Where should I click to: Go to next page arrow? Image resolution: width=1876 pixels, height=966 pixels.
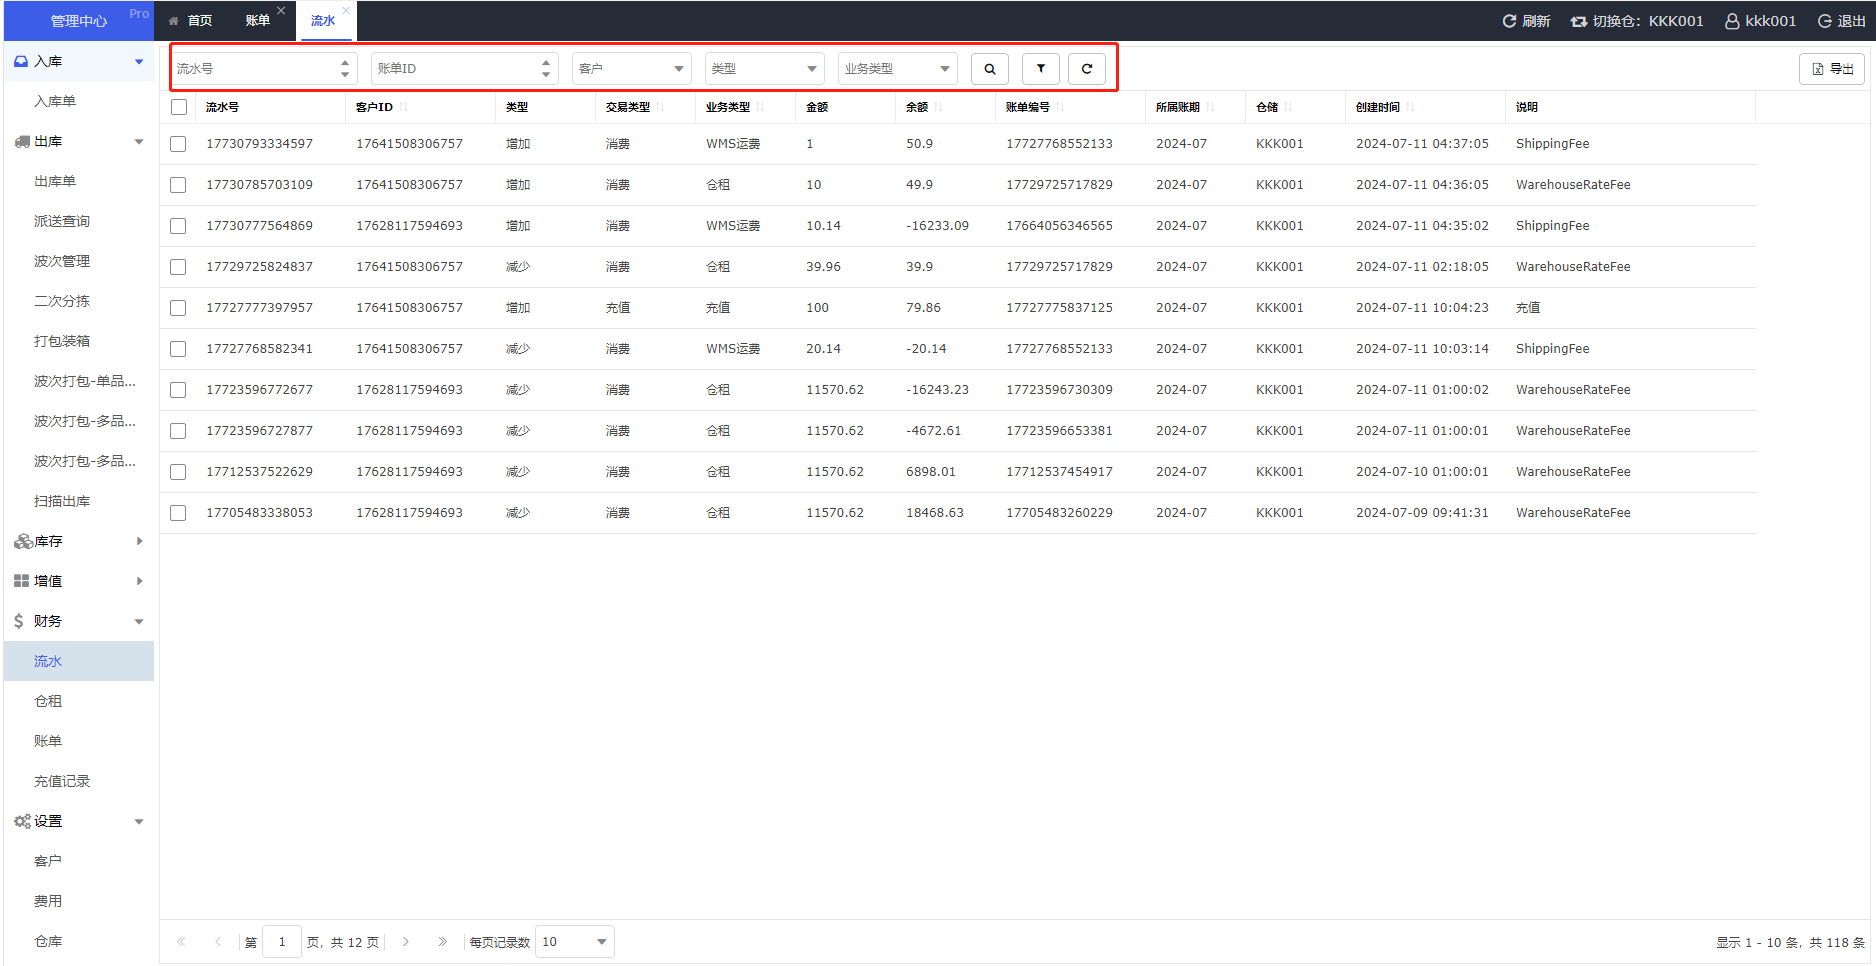(406, 942)
